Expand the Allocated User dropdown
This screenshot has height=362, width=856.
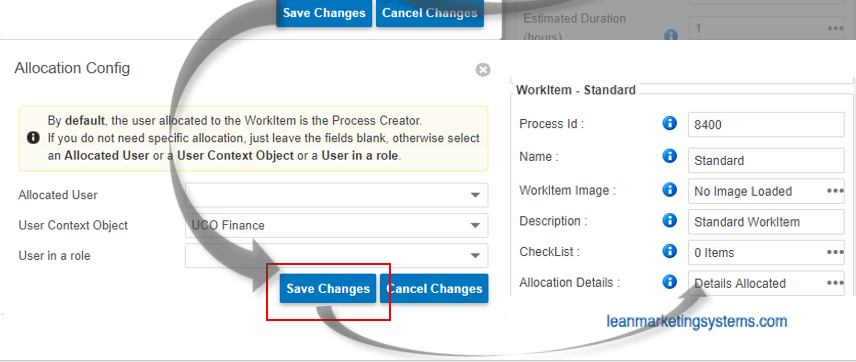click(x=336, y=195)
